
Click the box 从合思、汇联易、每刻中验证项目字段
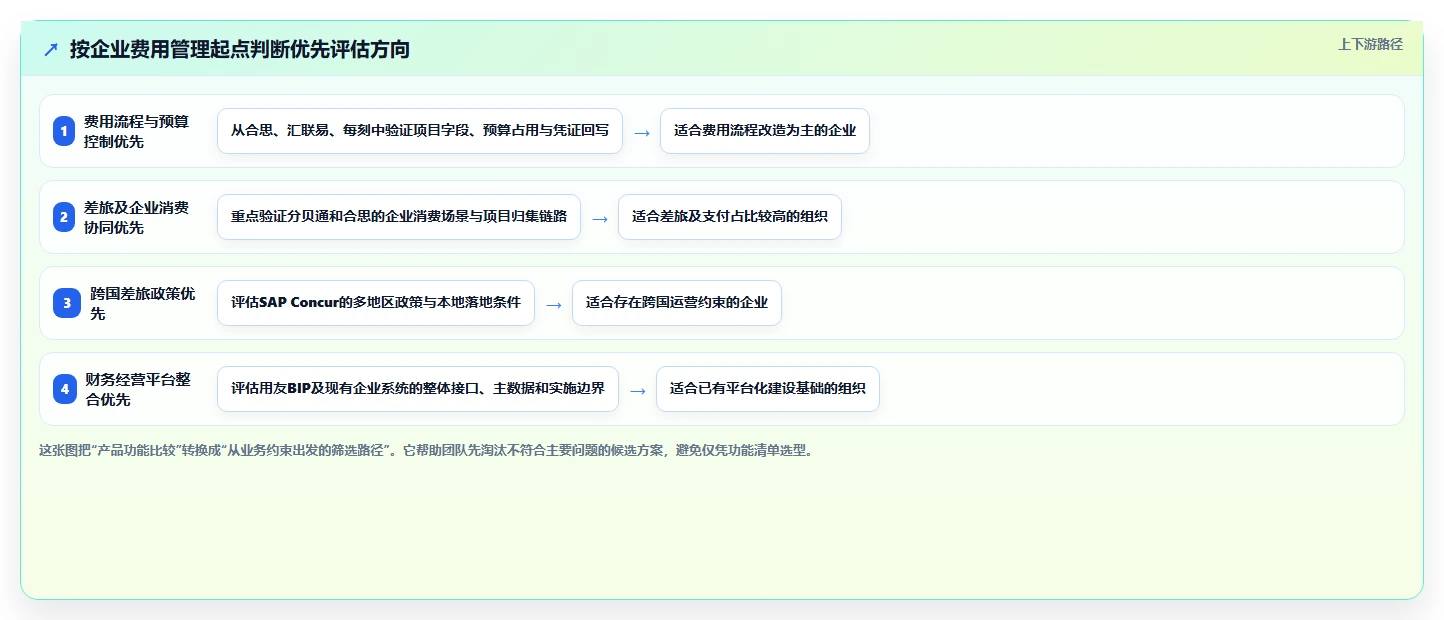420,131
